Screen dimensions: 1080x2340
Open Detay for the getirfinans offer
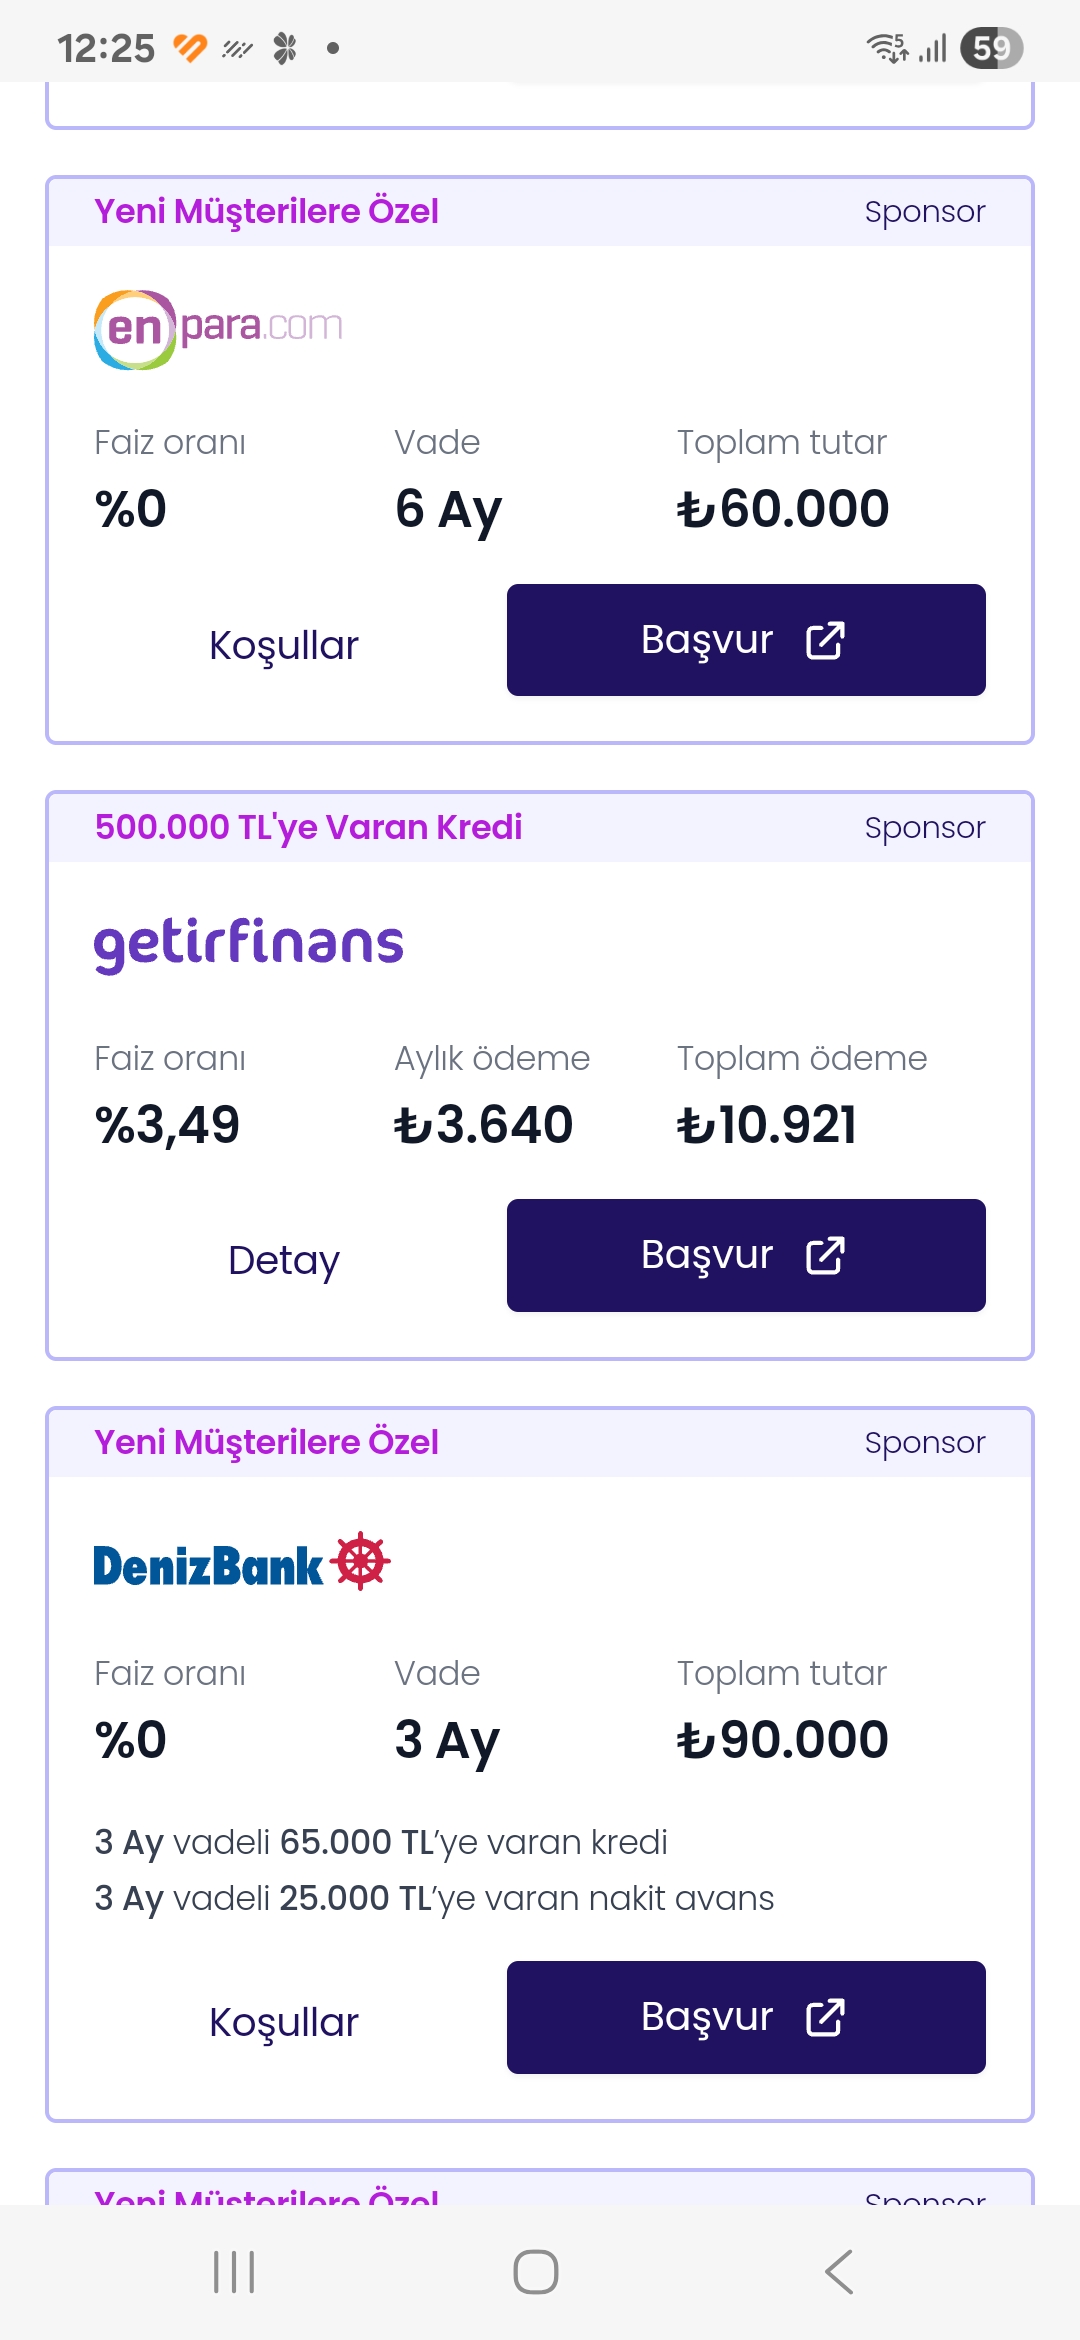[284, 1261]
